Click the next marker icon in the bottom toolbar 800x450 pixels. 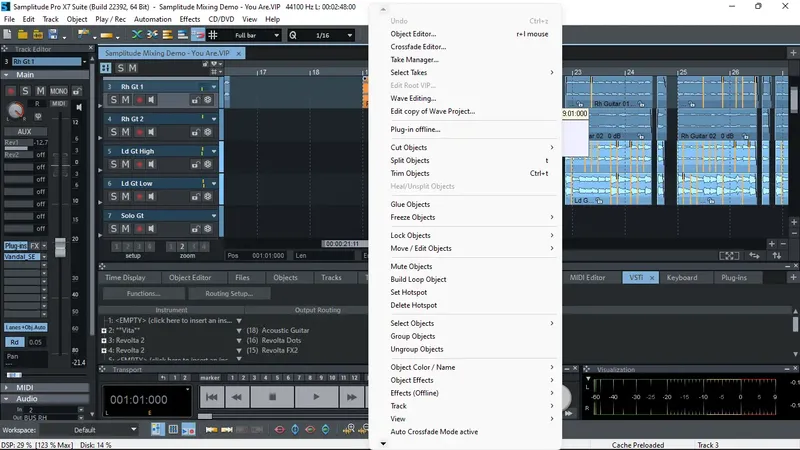click(x=227, y=430)
